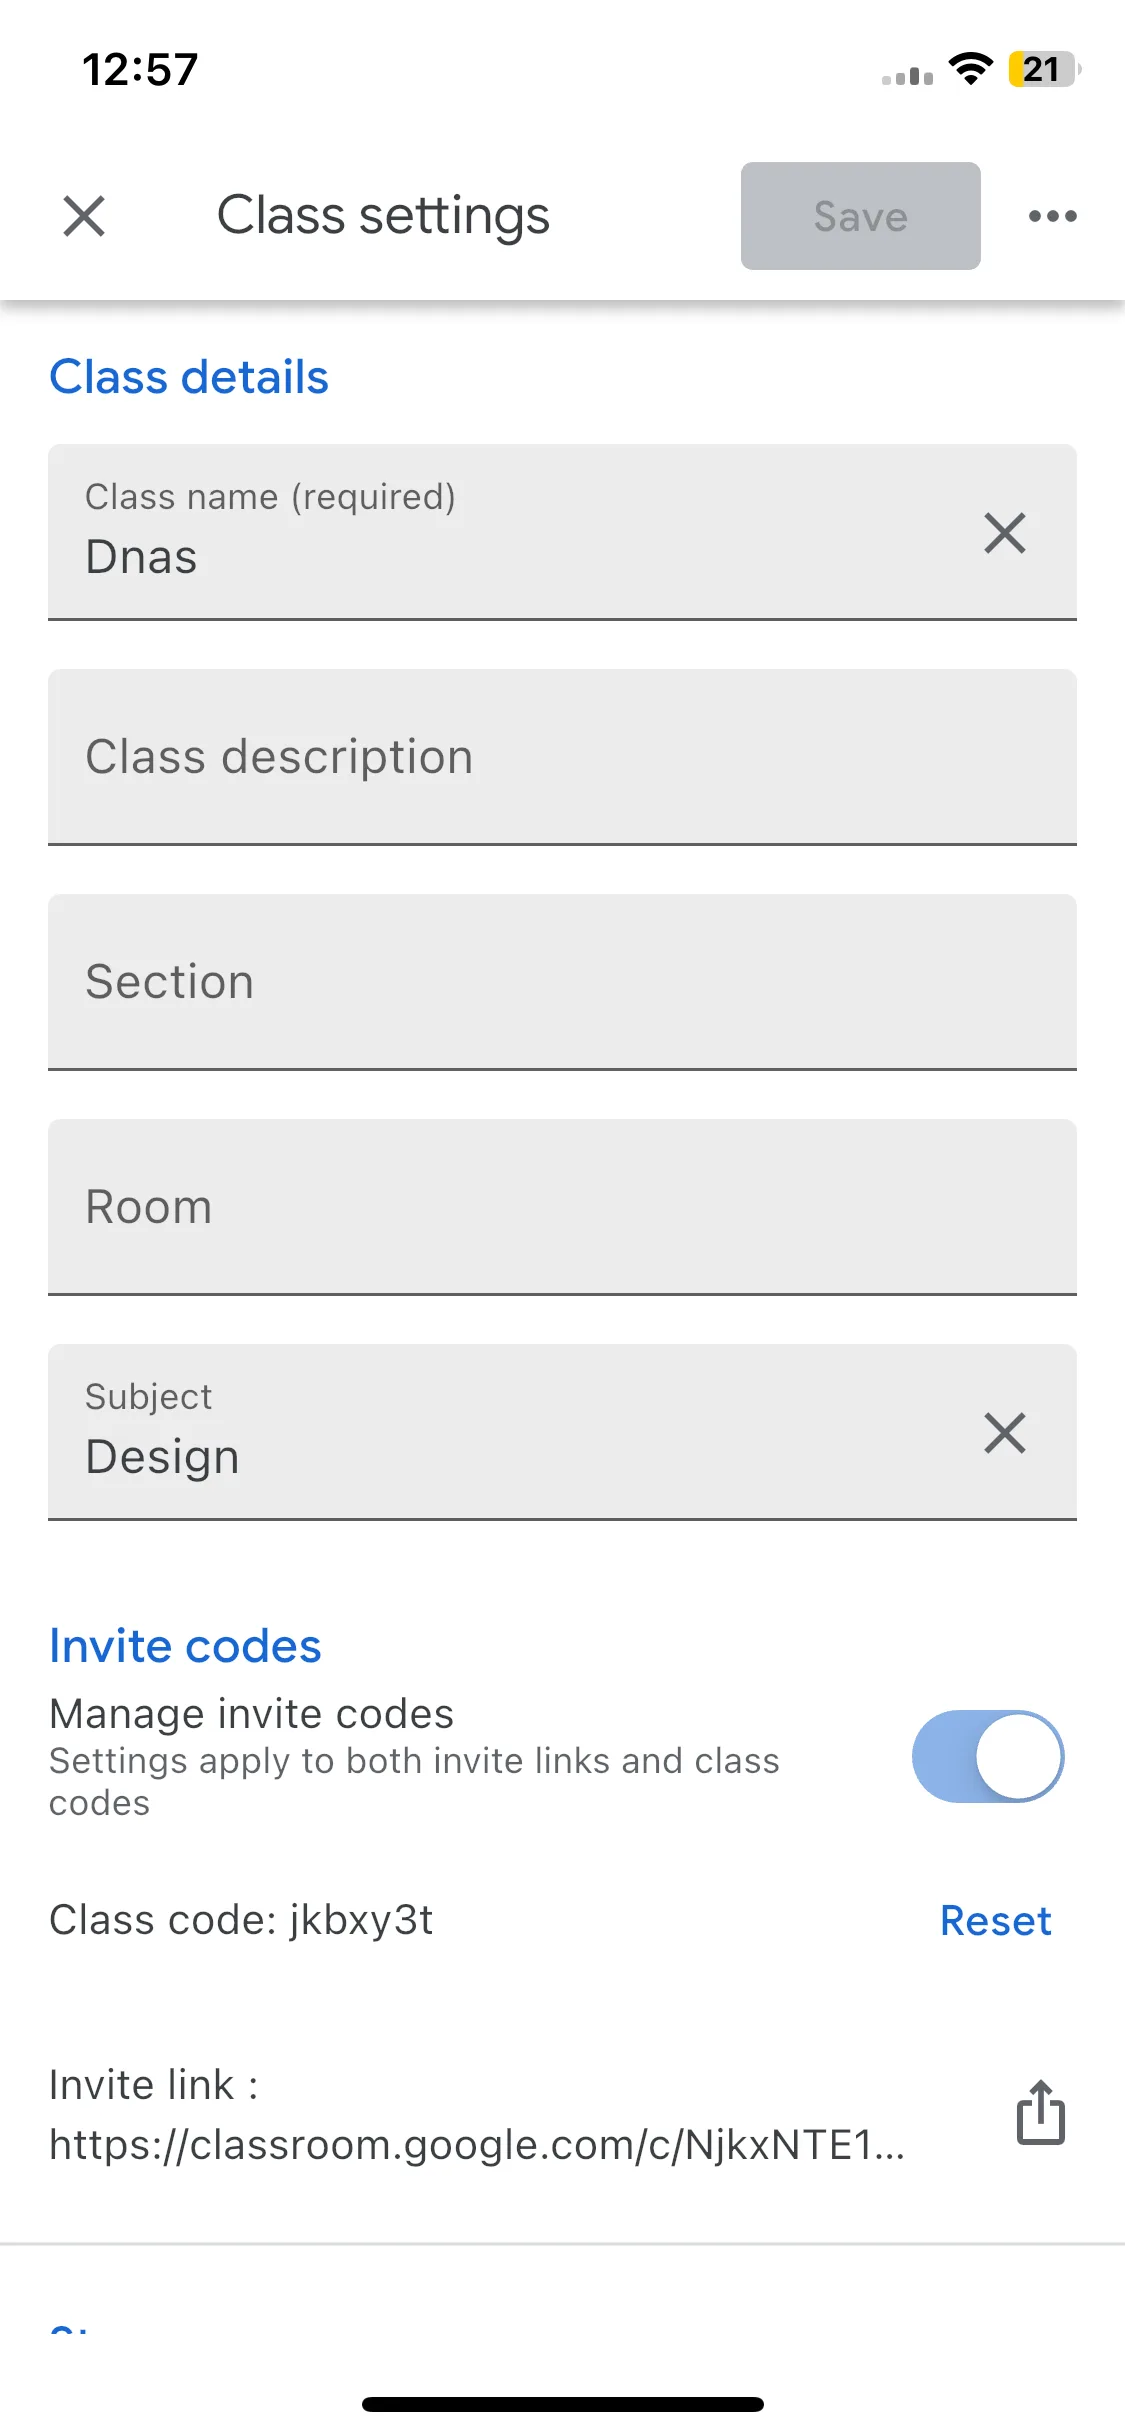This screenshot has height=2436, width=1125.
Task: Select the Section input field
Action: point(562,982)
